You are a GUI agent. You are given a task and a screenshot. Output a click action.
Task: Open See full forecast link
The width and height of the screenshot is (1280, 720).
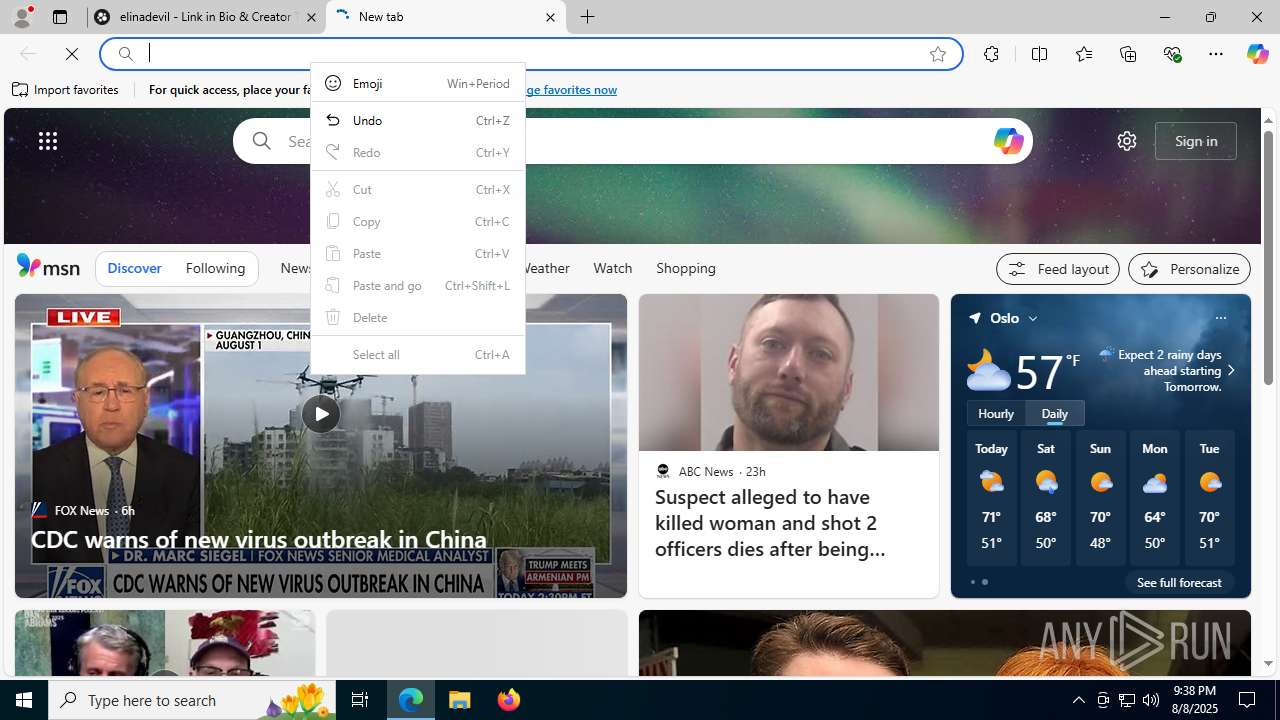(1179, 582)
